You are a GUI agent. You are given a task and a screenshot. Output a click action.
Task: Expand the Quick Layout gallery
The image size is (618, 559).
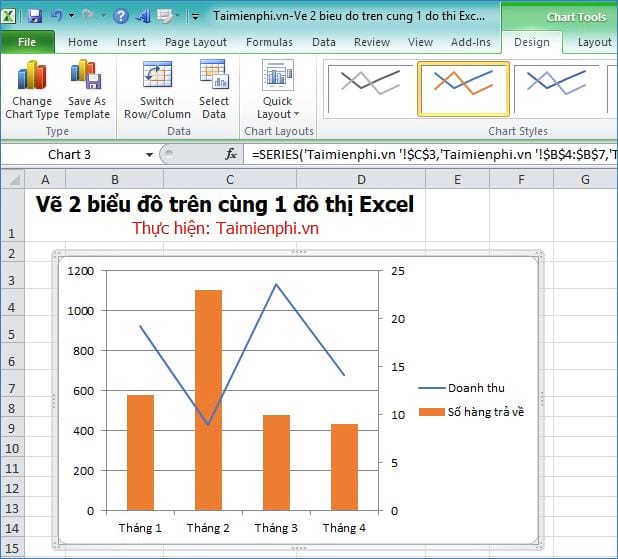tap(278, 90)
